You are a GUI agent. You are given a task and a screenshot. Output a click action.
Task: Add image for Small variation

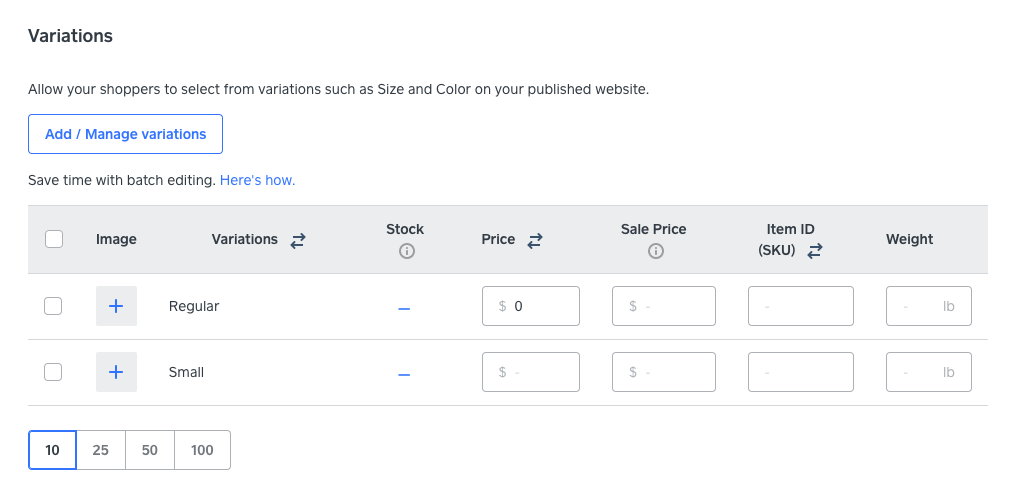pos(116,372)
